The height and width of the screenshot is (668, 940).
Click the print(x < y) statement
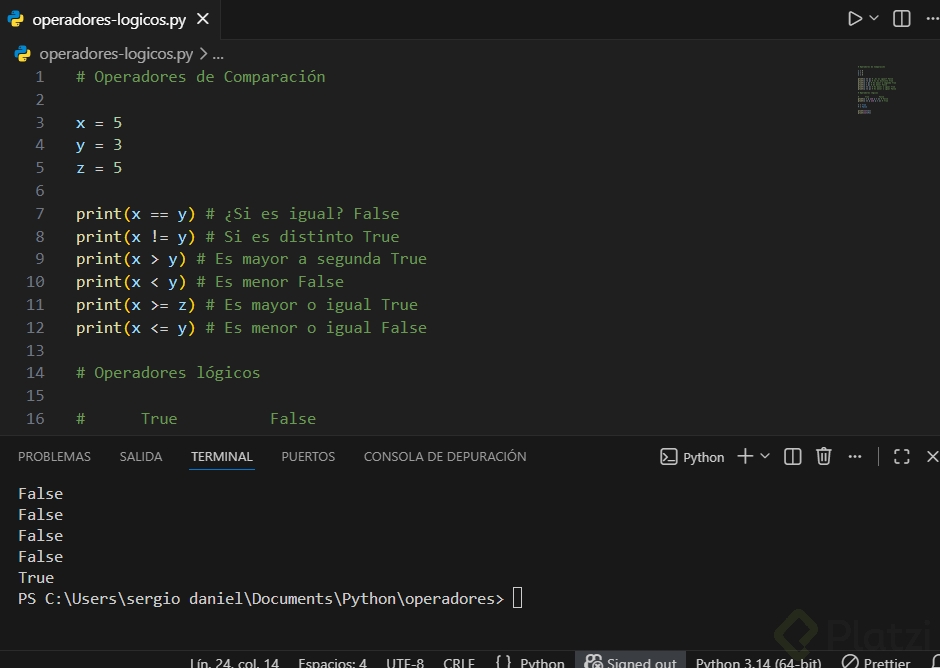[131, 282]
